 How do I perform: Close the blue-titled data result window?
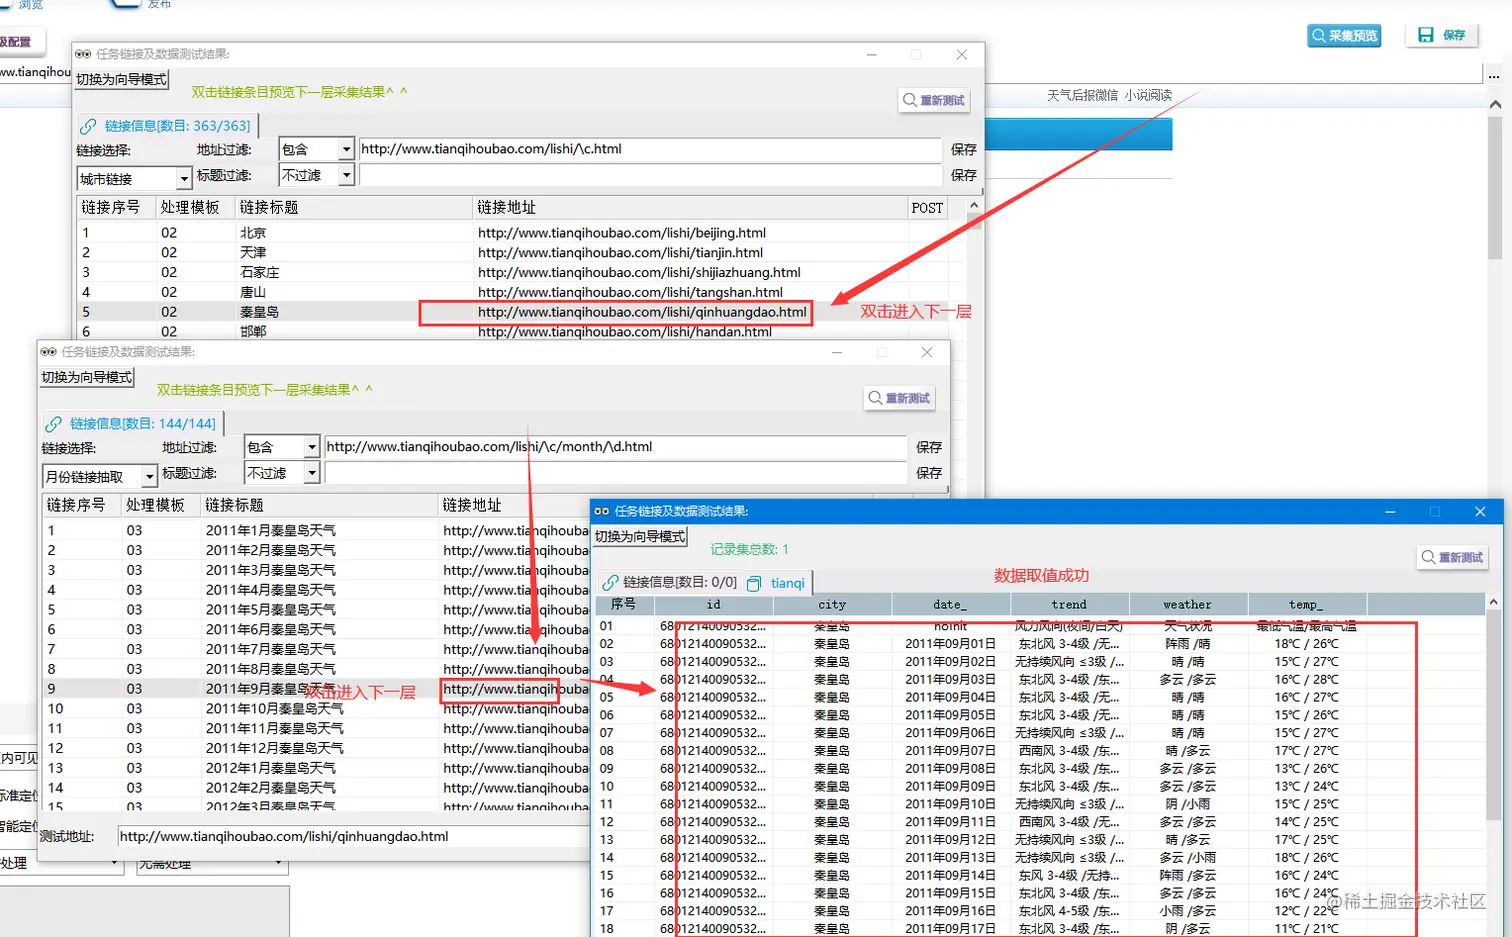click(1480, 511)
